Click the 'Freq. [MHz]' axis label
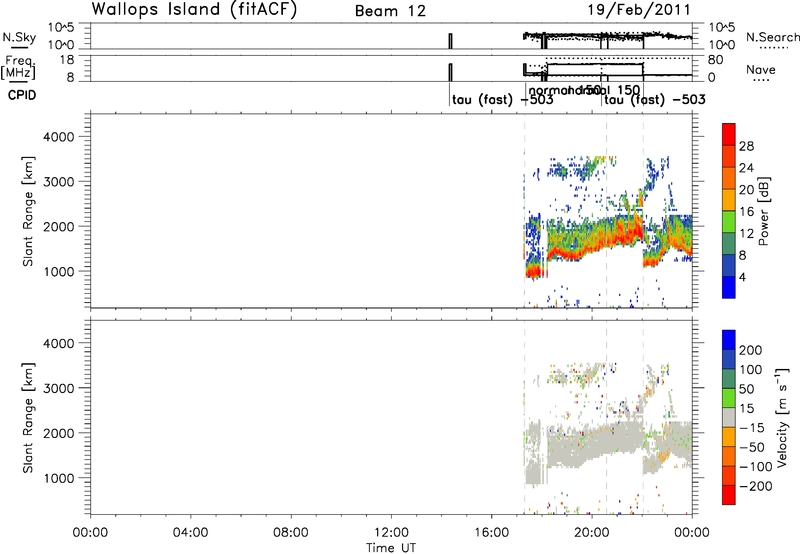The width and height of the screenshot is (800, 554). point(19,68)
